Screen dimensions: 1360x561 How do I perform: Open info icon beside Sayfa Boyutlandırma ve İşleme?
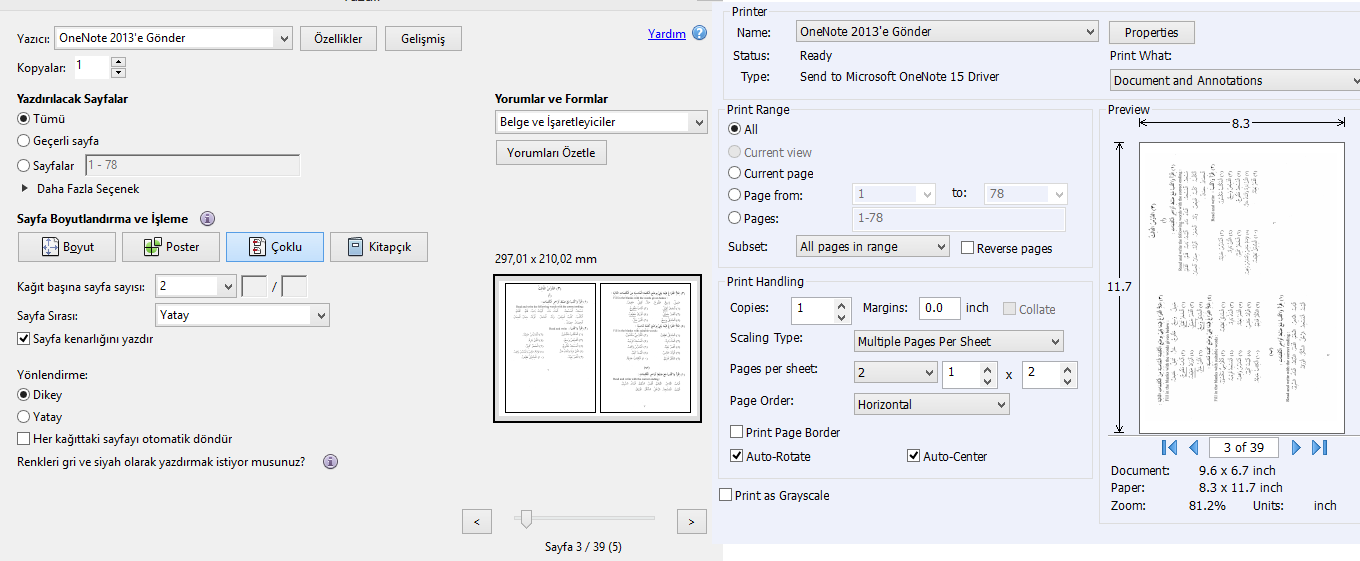tap(208, 219)
